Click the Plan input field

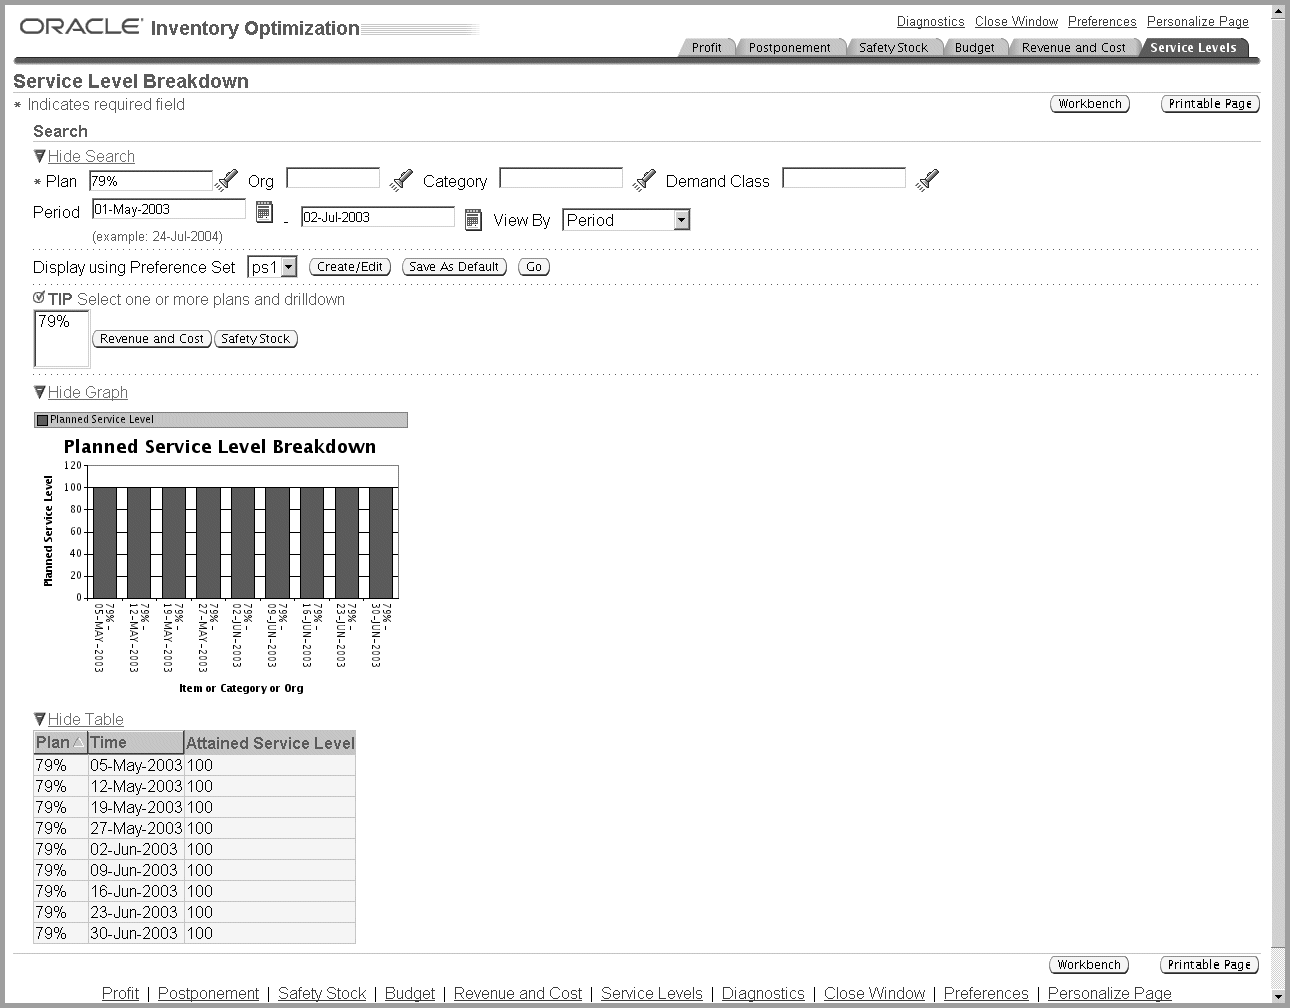pyautogui.click(x=151, y=181)
